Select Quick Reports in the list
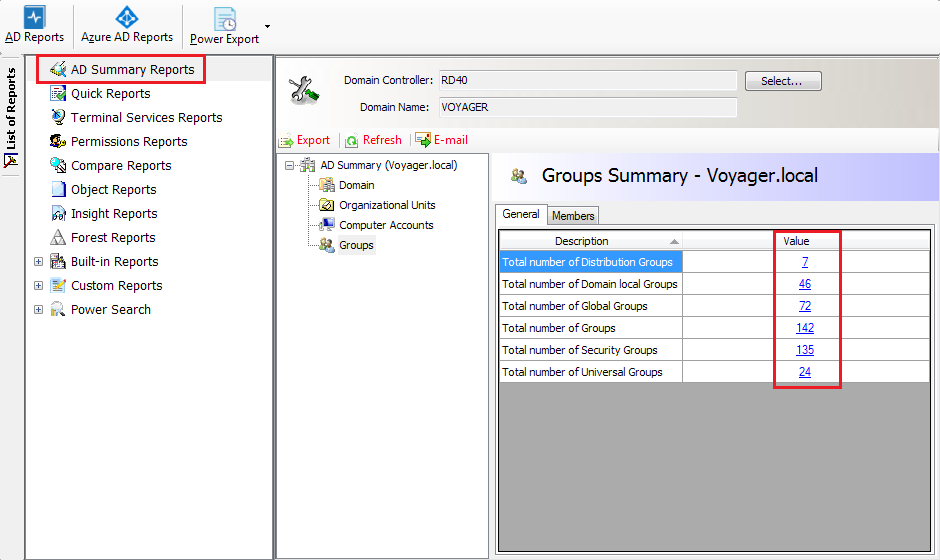 (110, 94)
